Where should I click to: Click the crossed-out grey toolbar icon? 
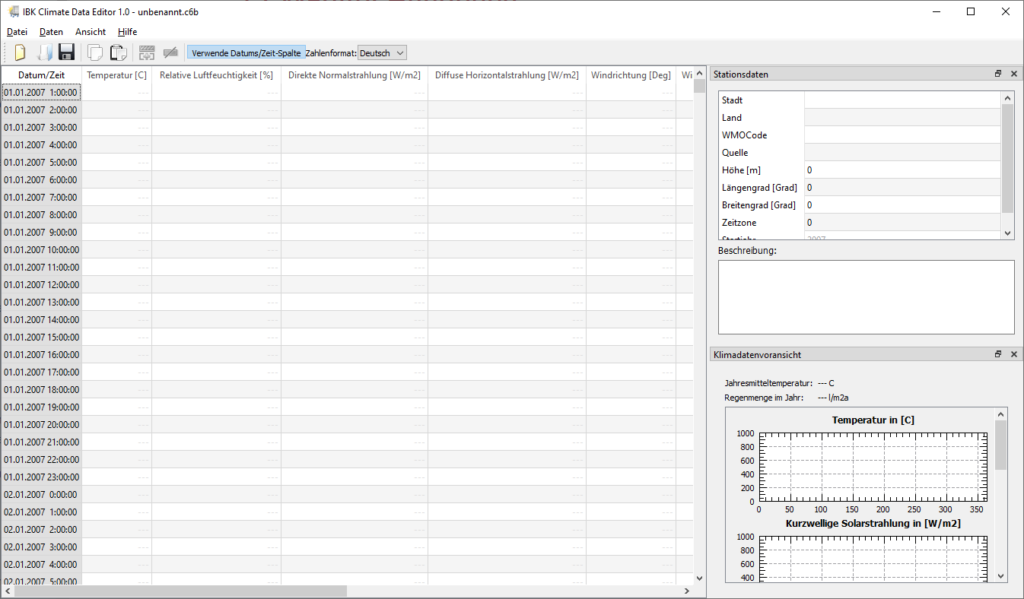170,52
